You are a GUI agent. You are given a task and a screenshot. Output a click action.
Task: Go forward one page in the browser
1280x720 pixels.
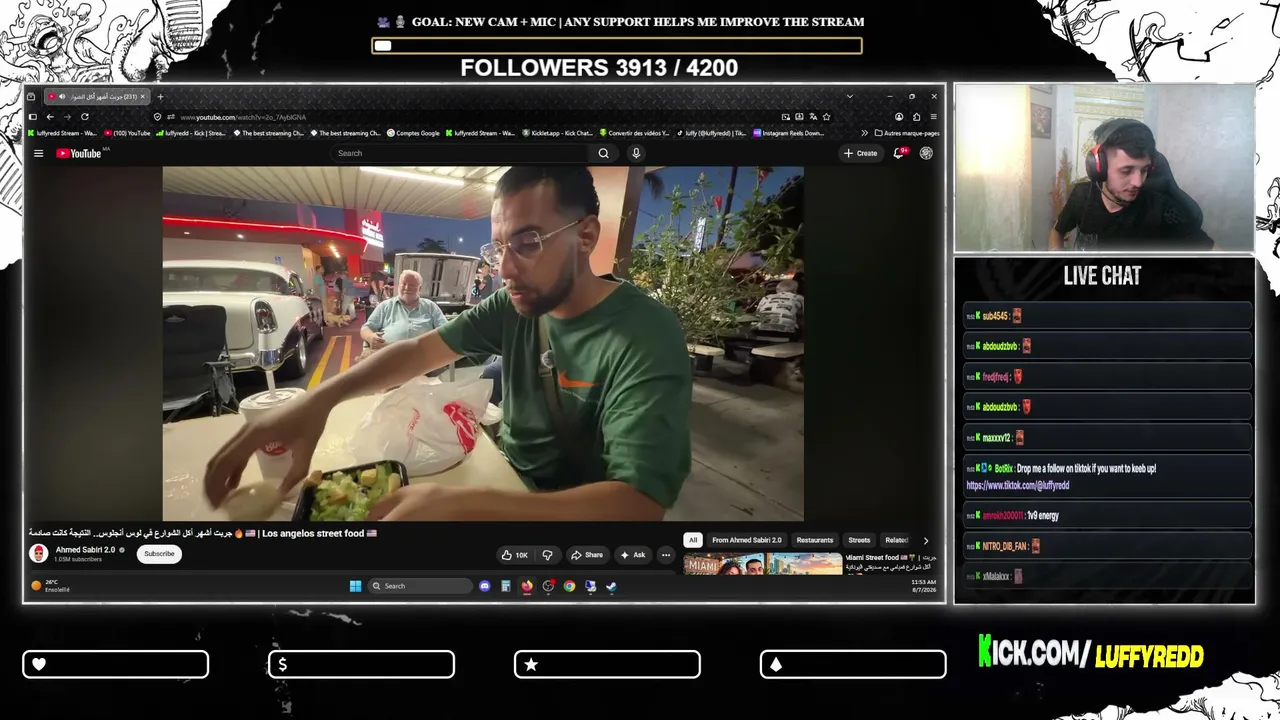[67, 117]
